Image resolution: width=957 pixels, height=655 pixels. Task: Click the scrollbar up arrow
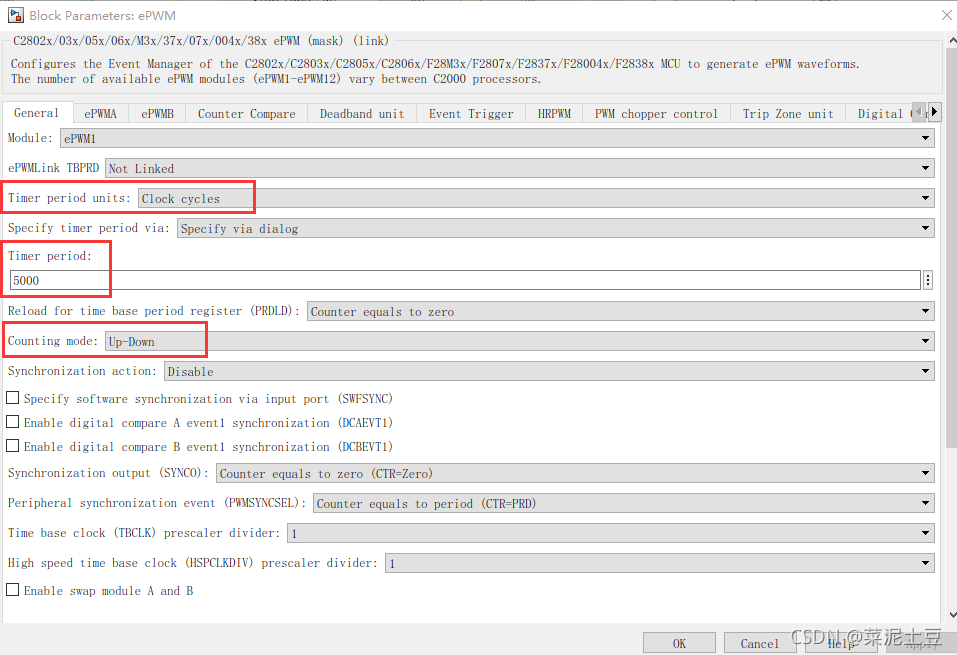tap(952, 40)
